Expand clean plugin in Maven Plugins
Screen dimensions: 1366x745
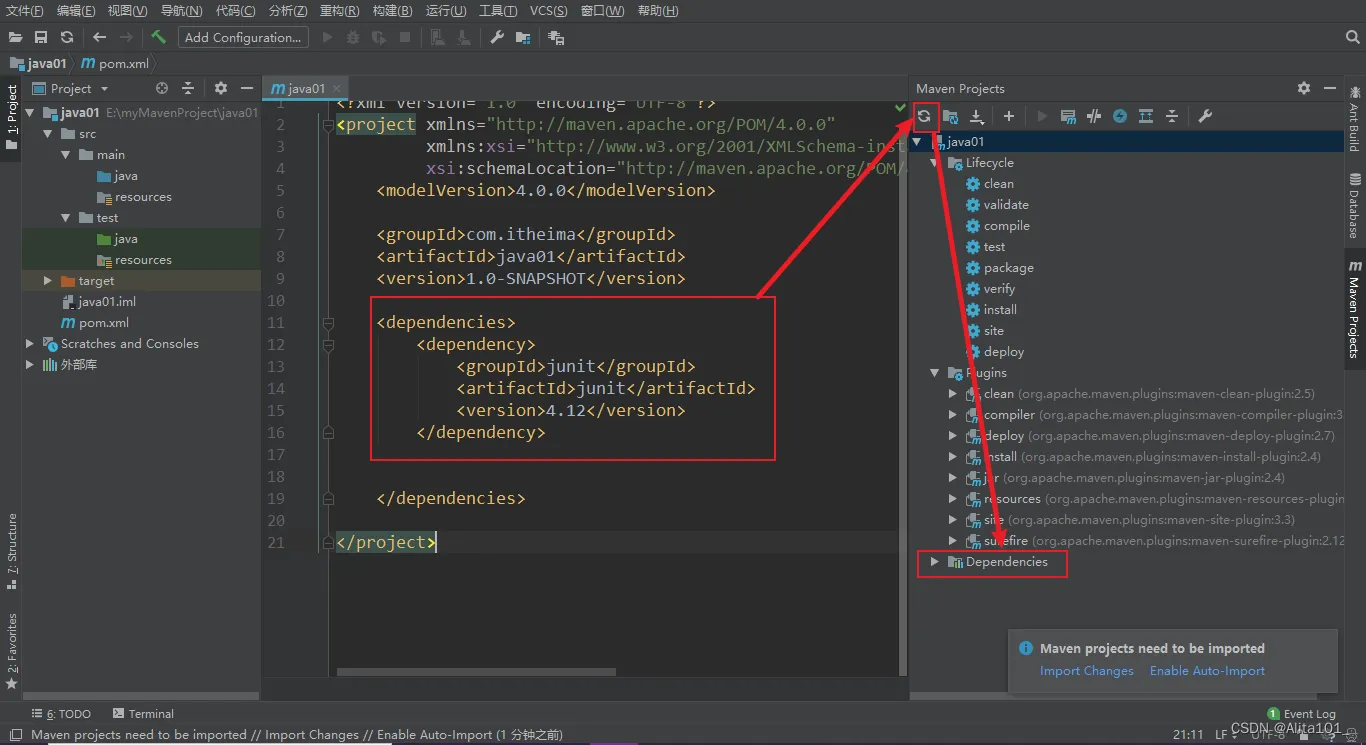(x=953, y=393)
